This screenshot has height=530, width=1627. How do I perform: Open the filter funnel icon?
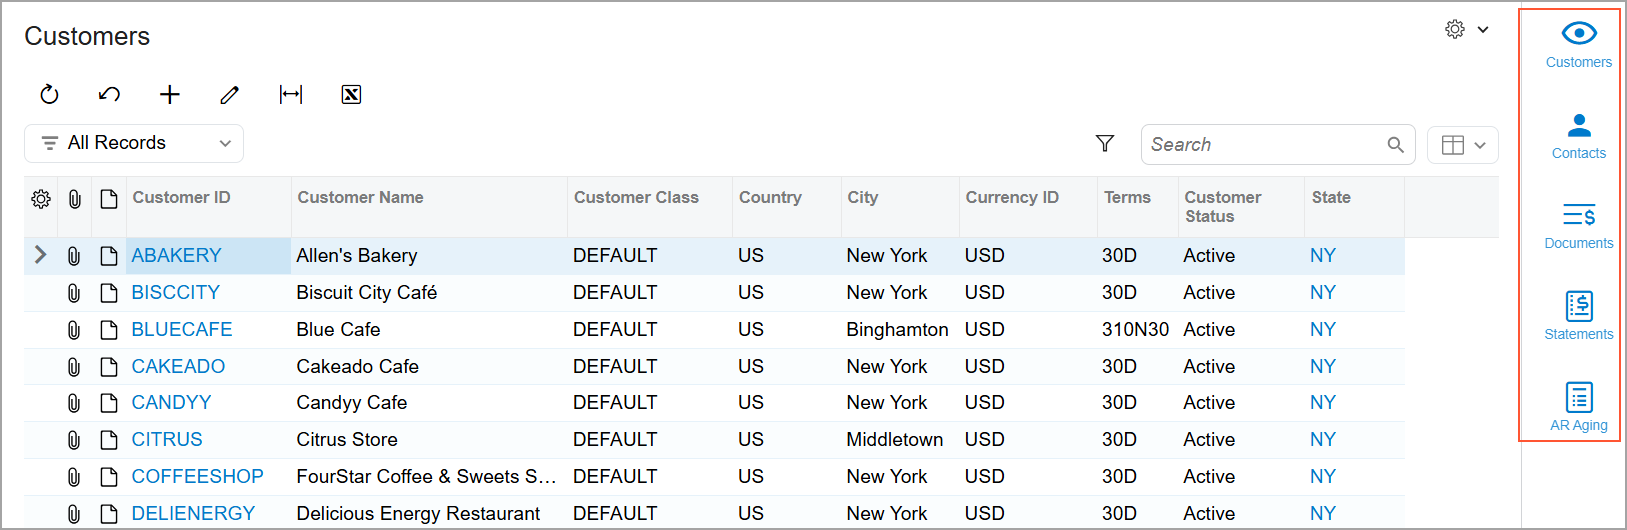point(1105,144)
